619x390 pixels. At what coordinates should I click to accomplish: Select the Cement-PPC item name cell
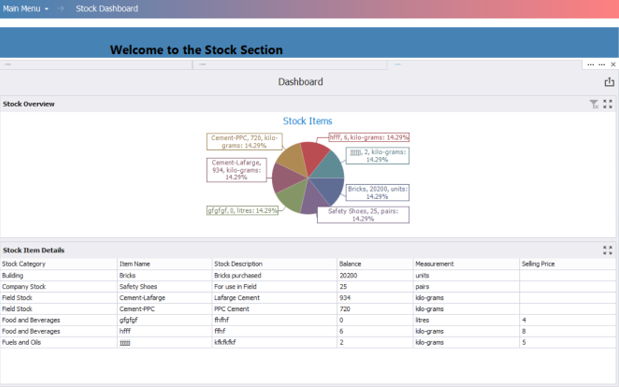(x=165, y=309)
